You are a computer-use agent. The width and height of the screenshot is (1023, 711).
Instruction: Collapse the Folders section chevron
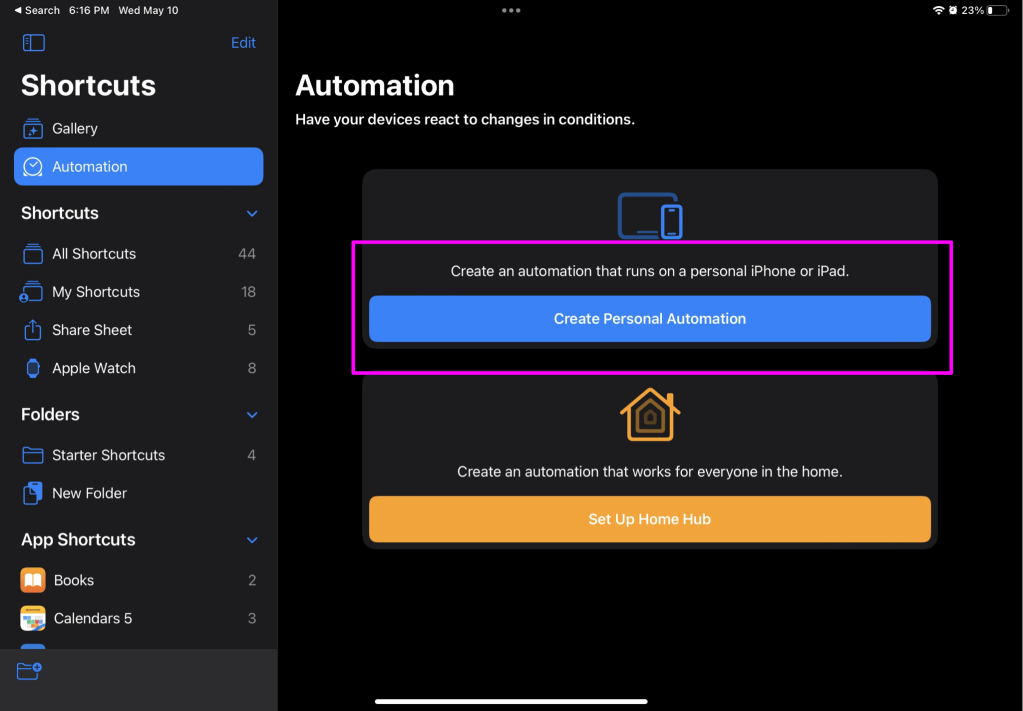252,415
